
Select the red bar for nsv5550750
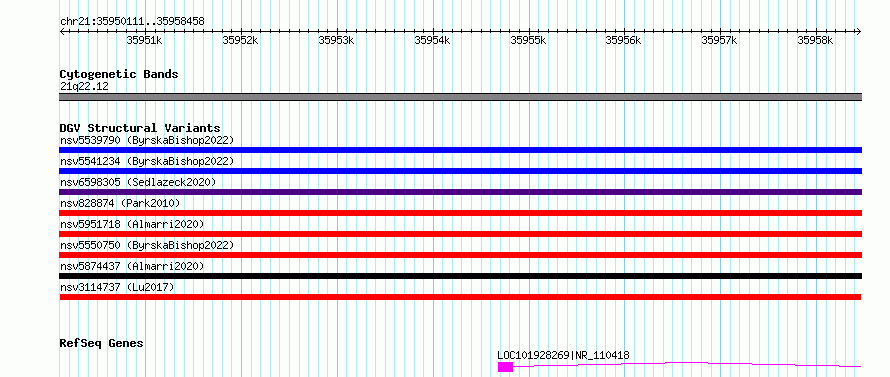[x=460, y=255]
